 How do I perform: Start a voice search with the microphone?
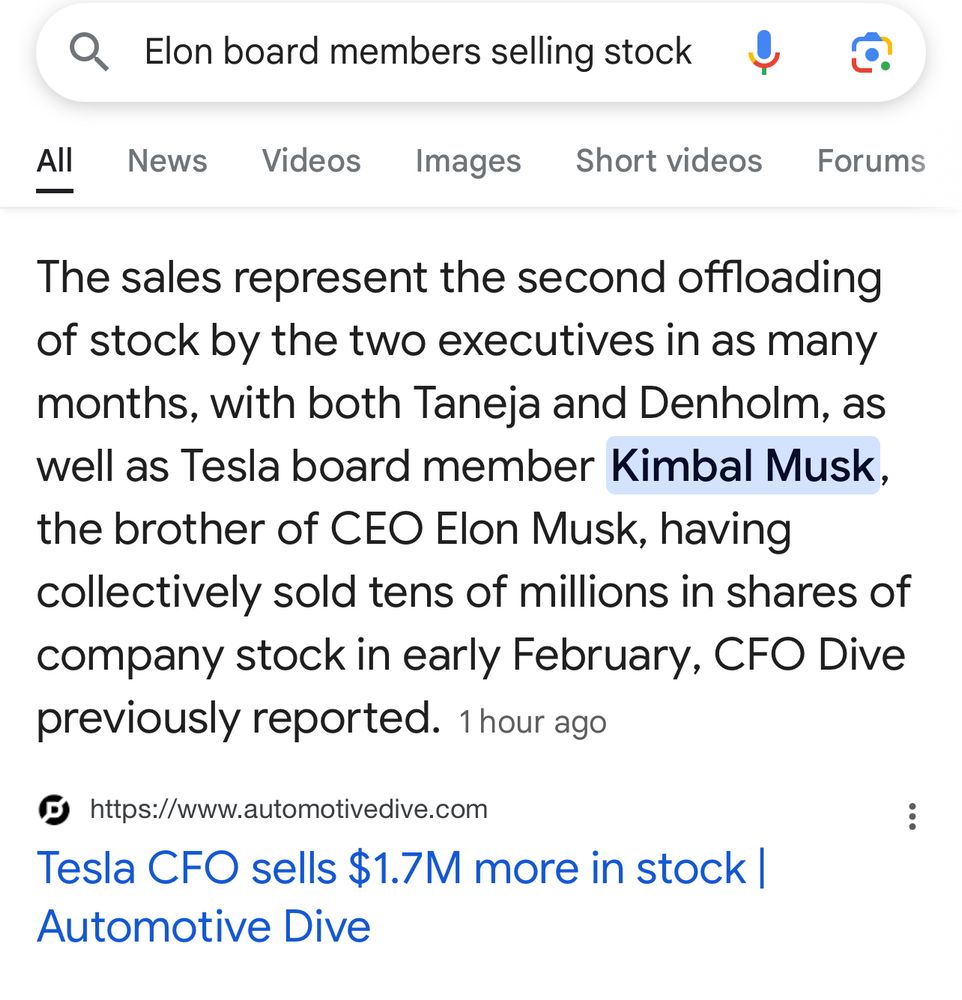[x=764, y=52]
